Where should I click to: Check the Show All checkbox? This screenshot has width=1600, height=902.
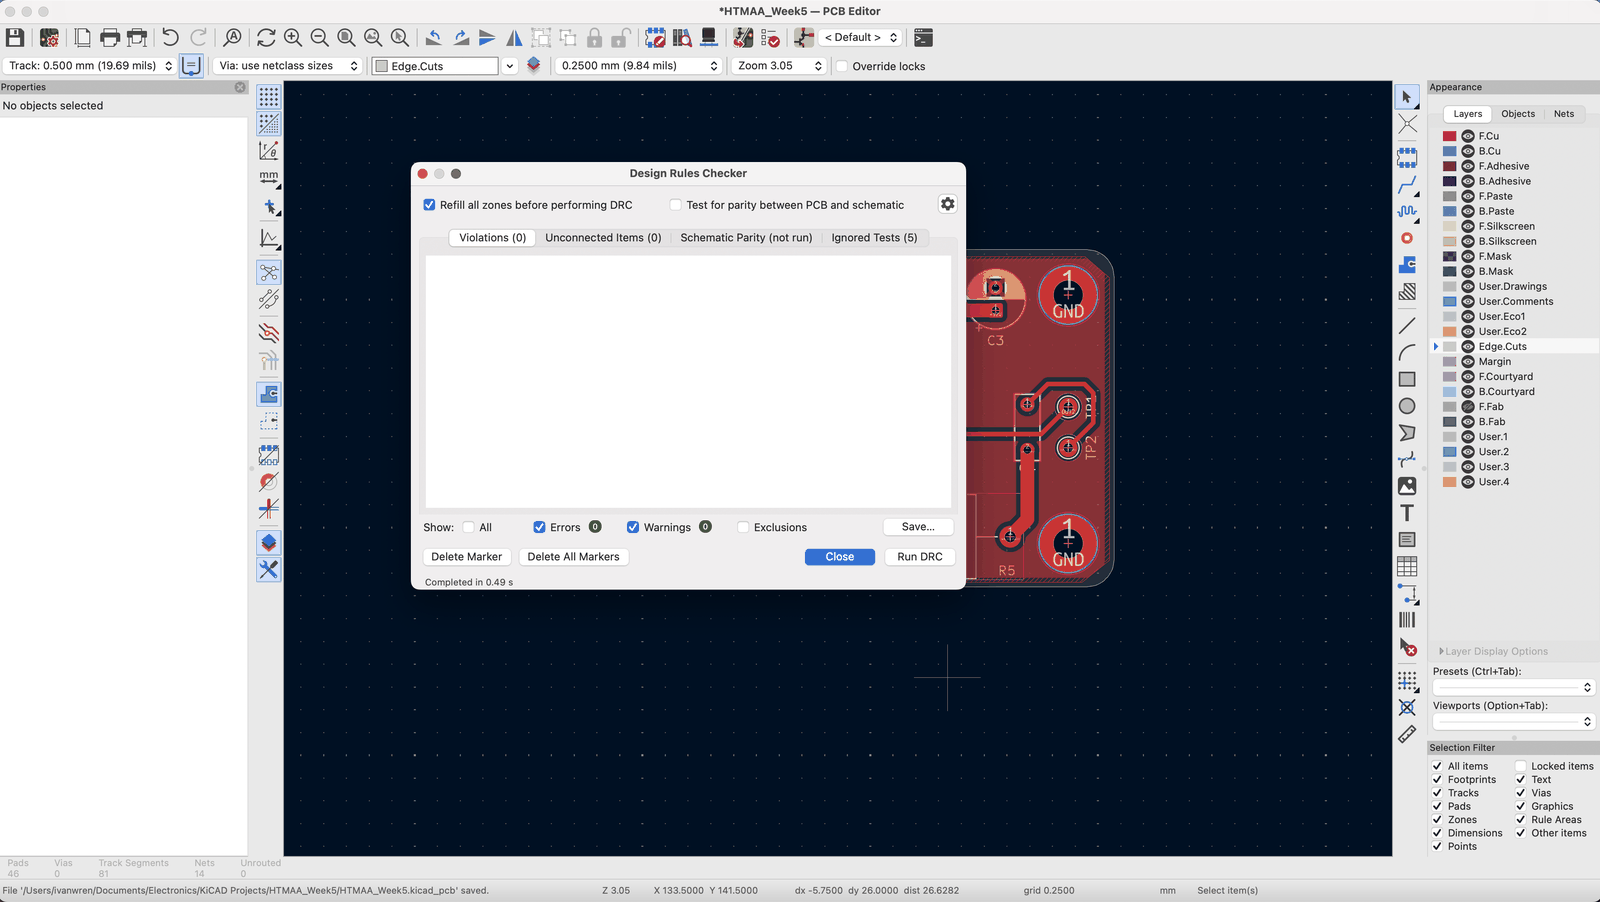(468, 527)
